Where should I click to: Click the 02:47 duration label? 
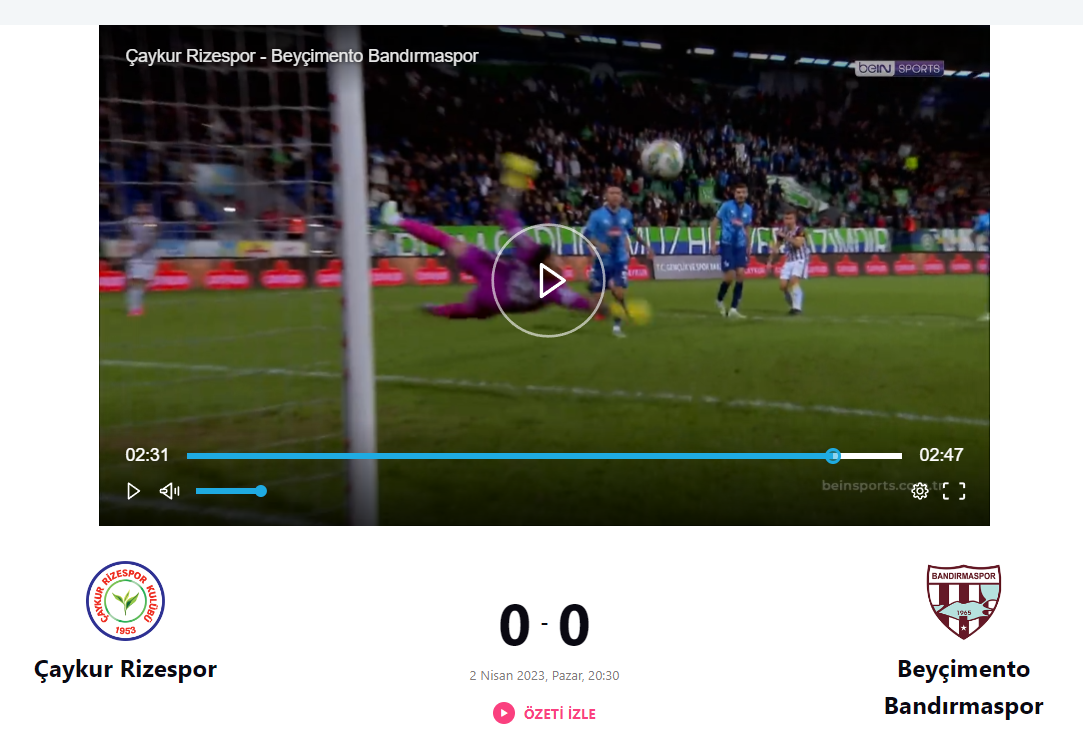tap(941, 455)
